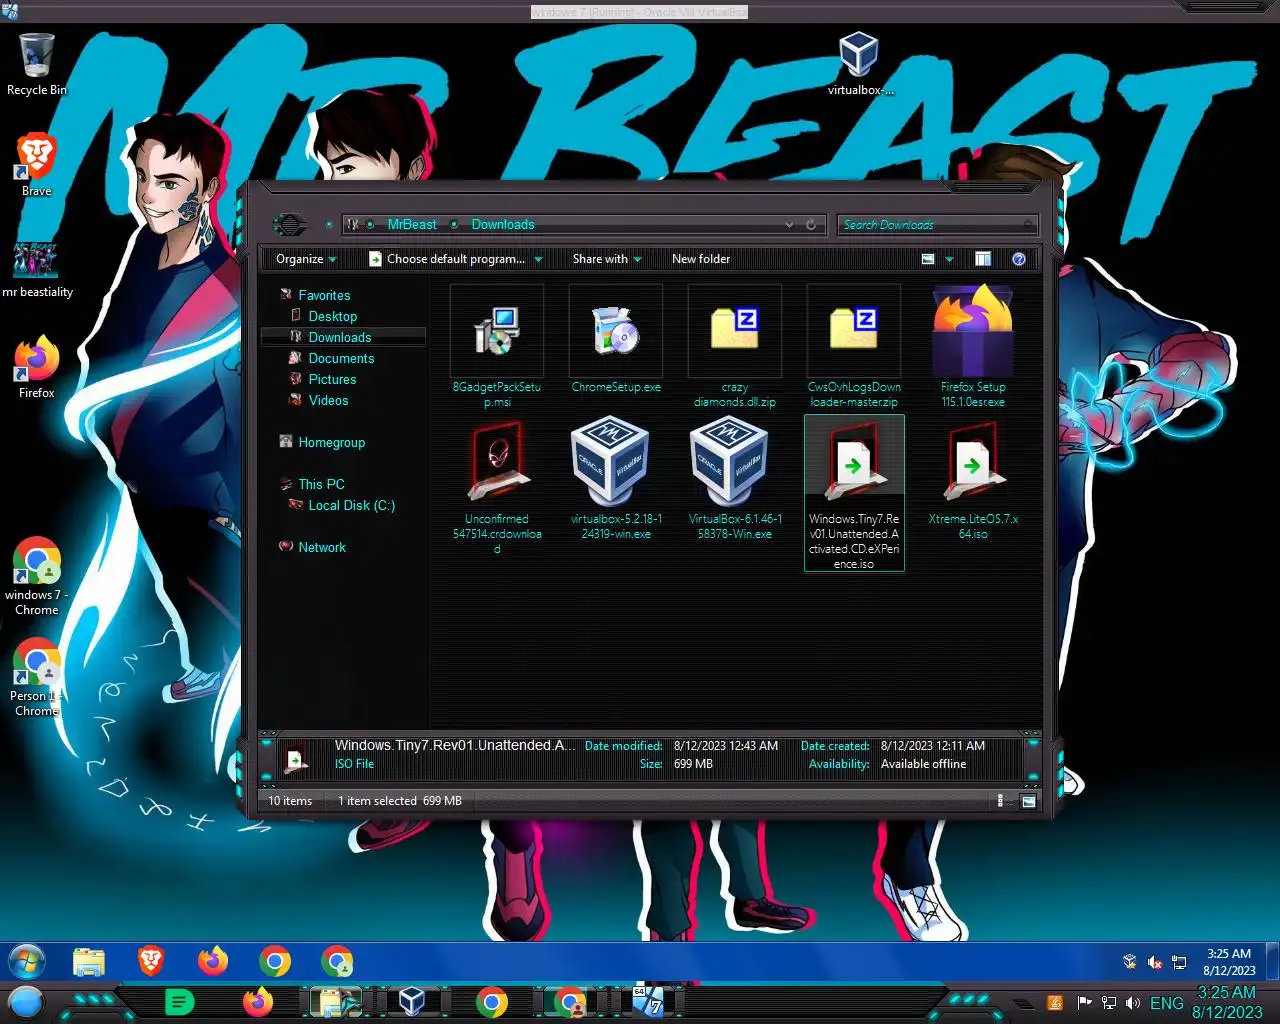Viewport: 1280px width, 1024px height.
Task: Click the back/forward navigation orb
Action: (291, 224)
